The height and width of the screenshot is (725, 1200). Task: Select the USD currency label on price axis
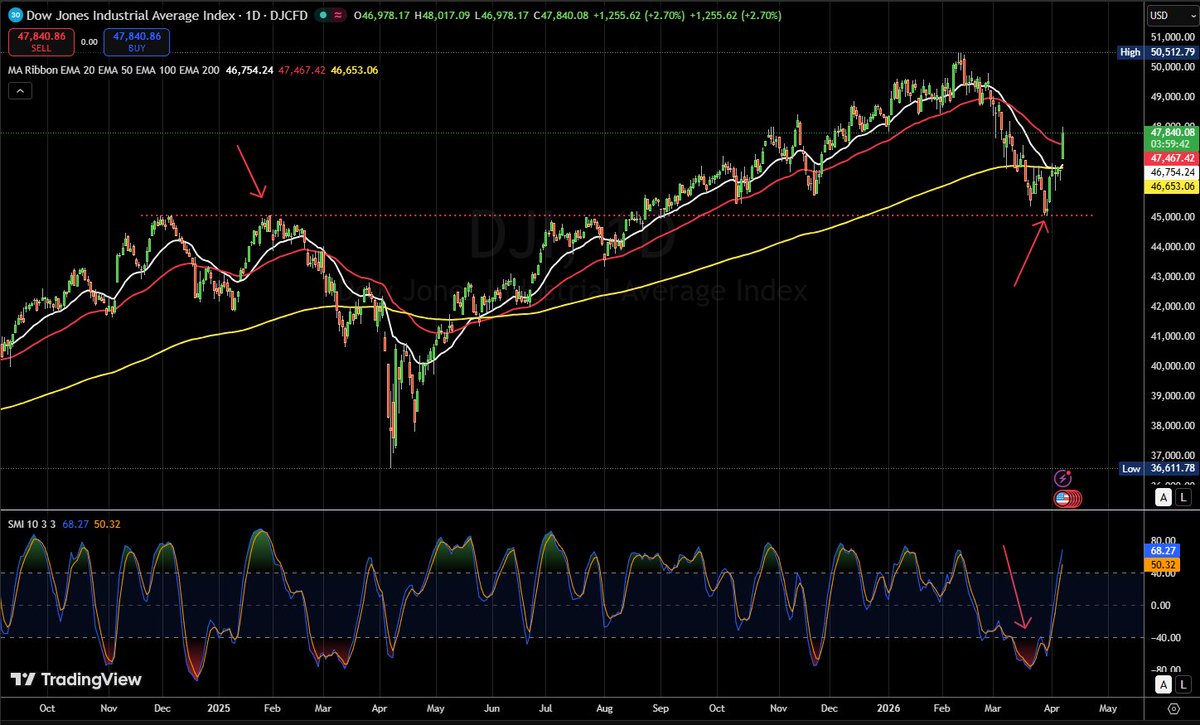(1163, 14)
